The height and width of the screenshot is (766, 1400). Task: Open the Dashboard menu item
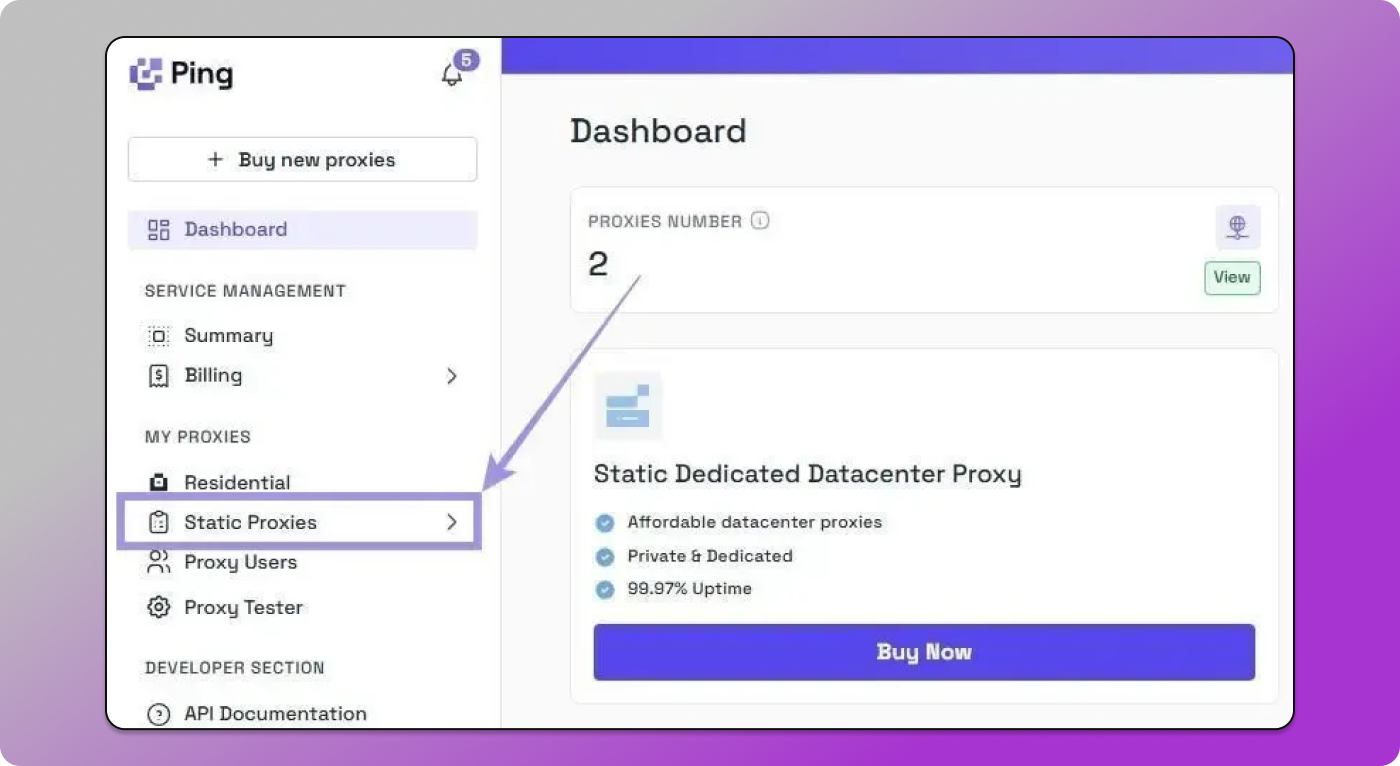coord(235,229)
